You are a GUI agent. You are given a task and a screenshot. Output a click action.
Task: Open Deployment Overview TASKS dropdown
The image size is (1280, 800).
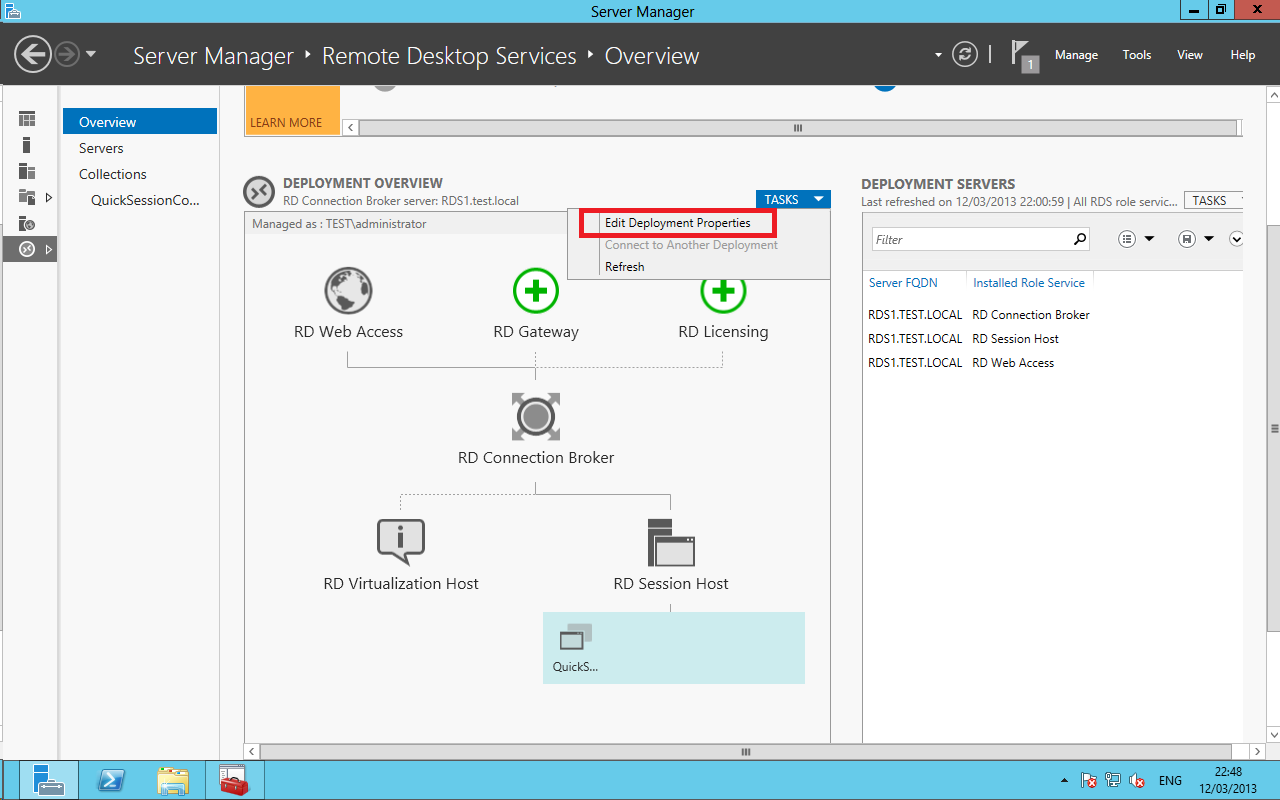tap(793, 200)
